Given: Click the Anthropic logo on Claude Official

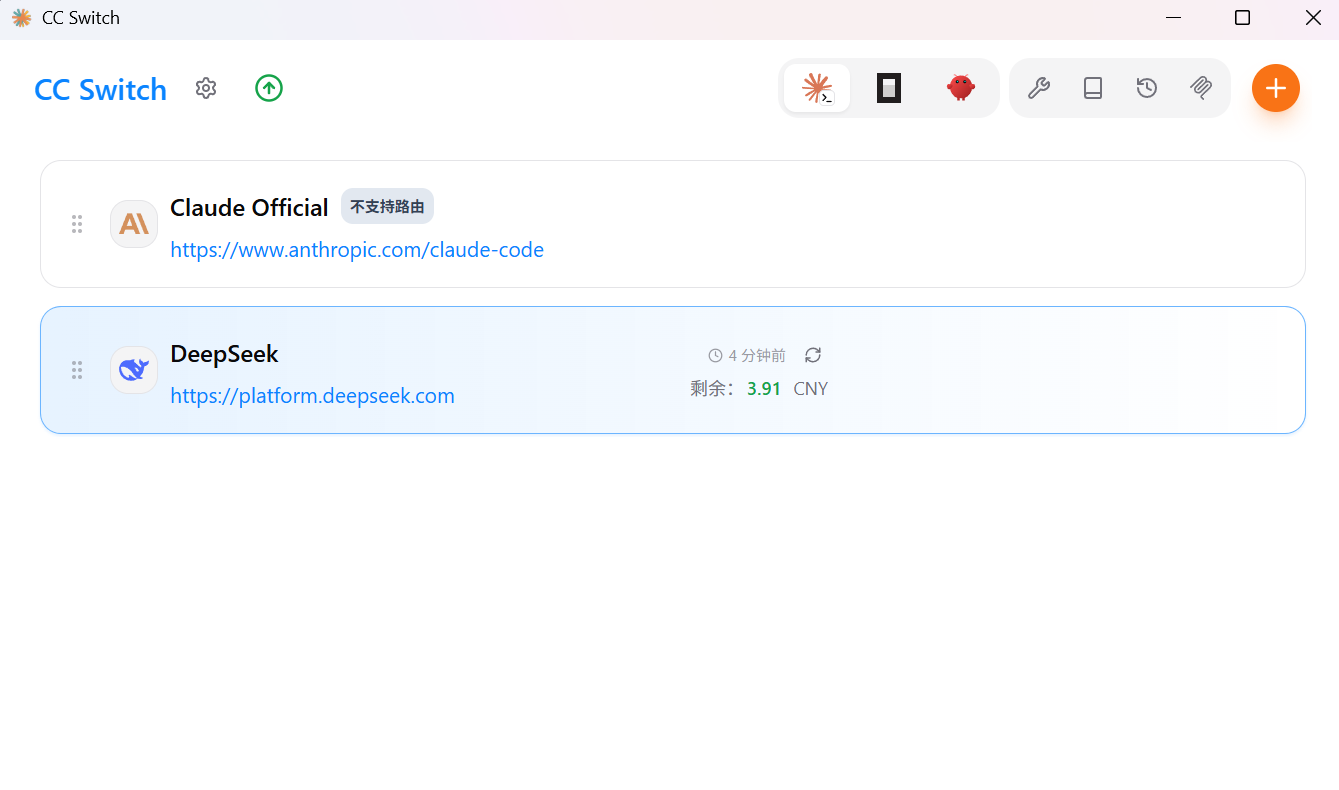Looking at the screenshot, I should [134, 224].
